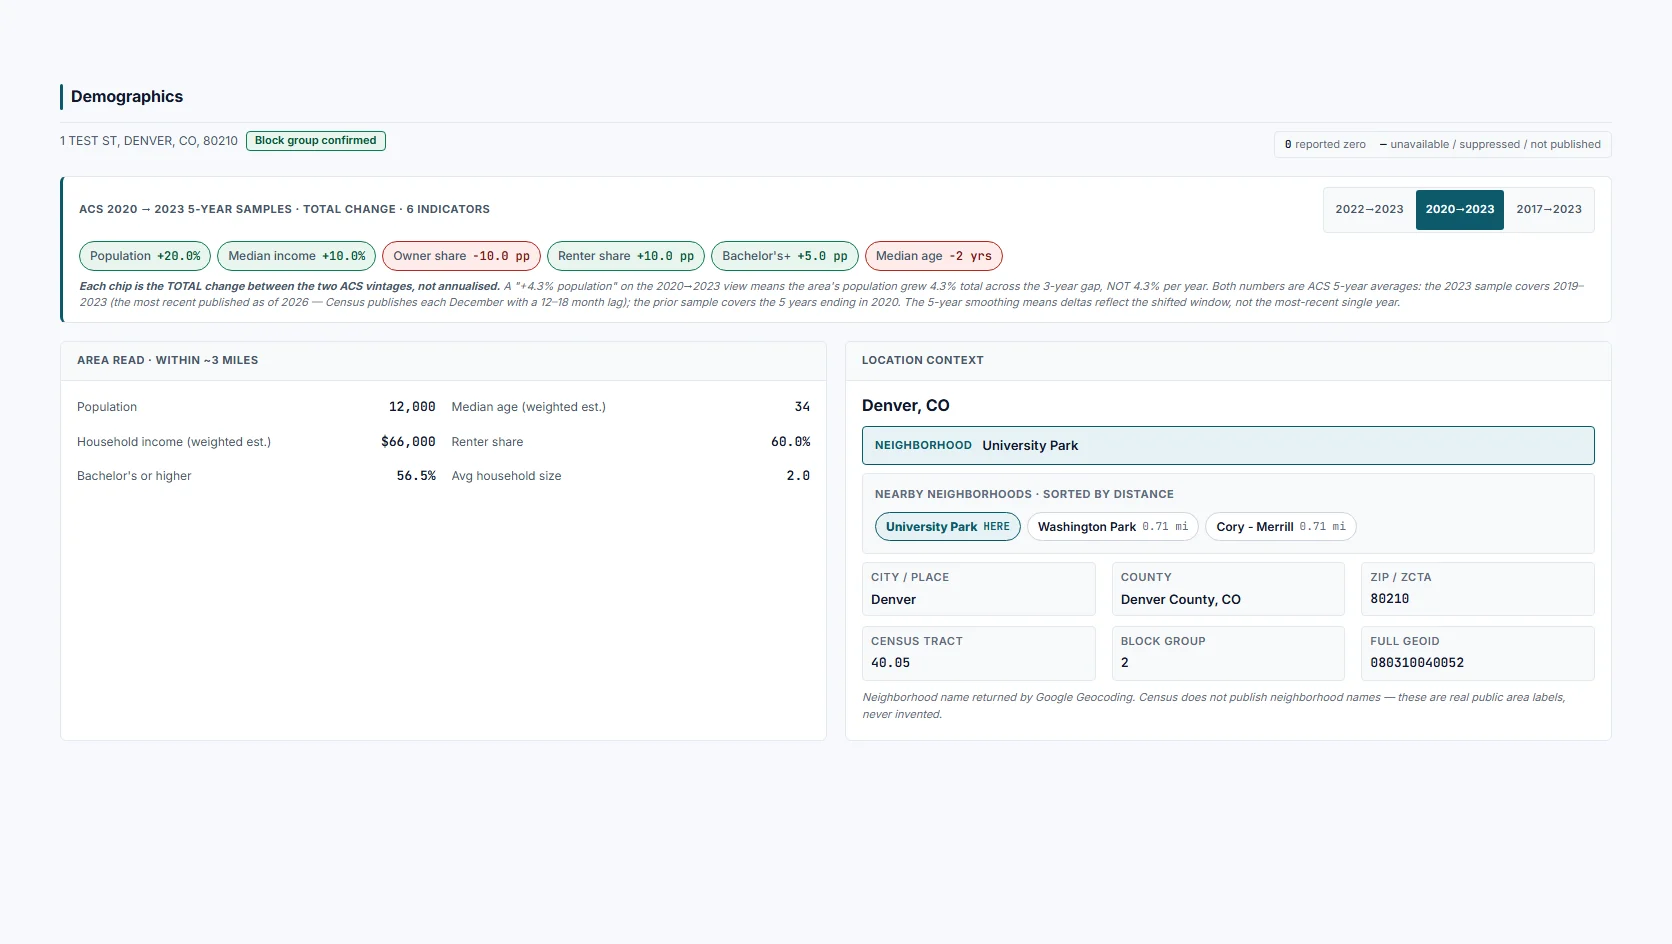
Task: Click the County Denver County, CO card
Action: 1228,589
